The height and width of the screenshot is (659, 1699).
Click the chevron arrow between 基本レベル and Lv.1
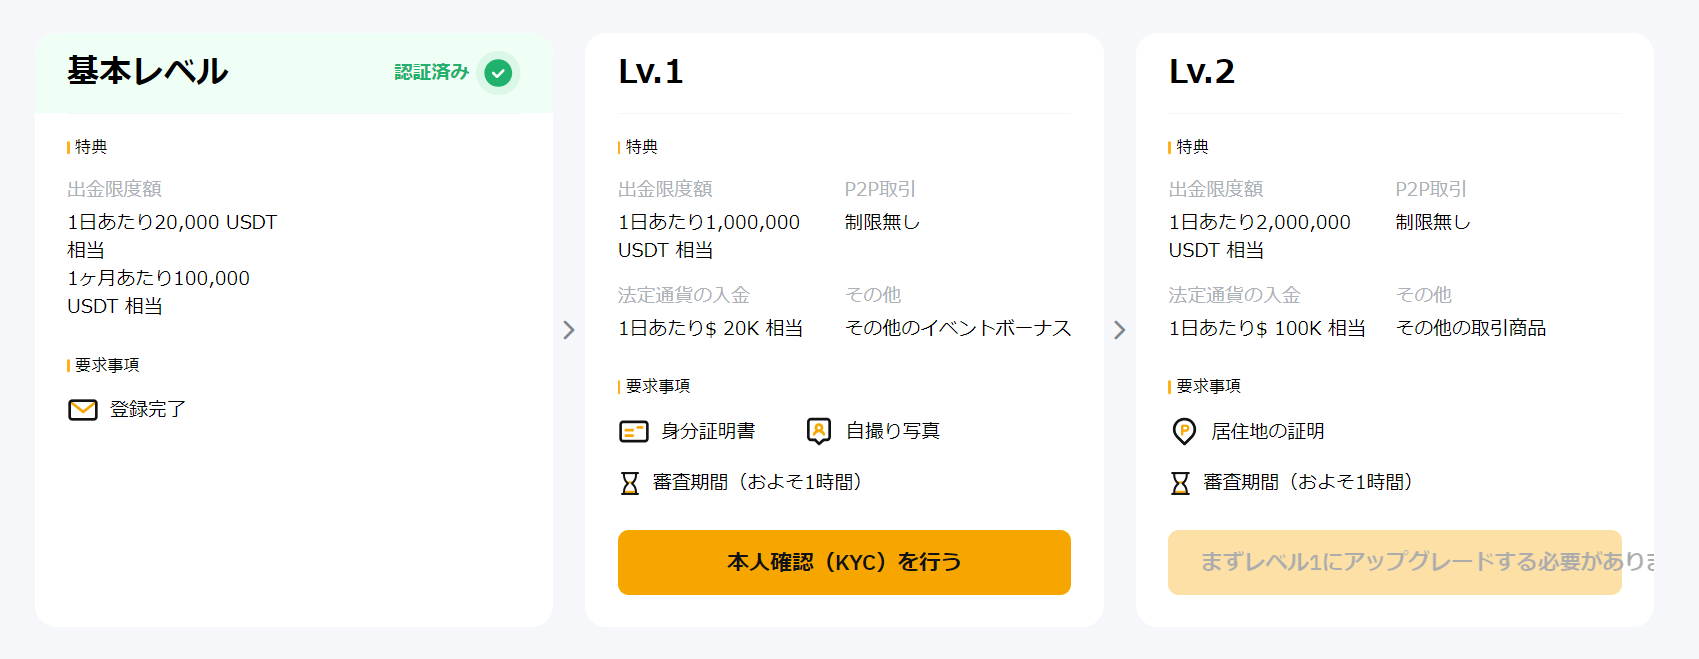point(569,330)
